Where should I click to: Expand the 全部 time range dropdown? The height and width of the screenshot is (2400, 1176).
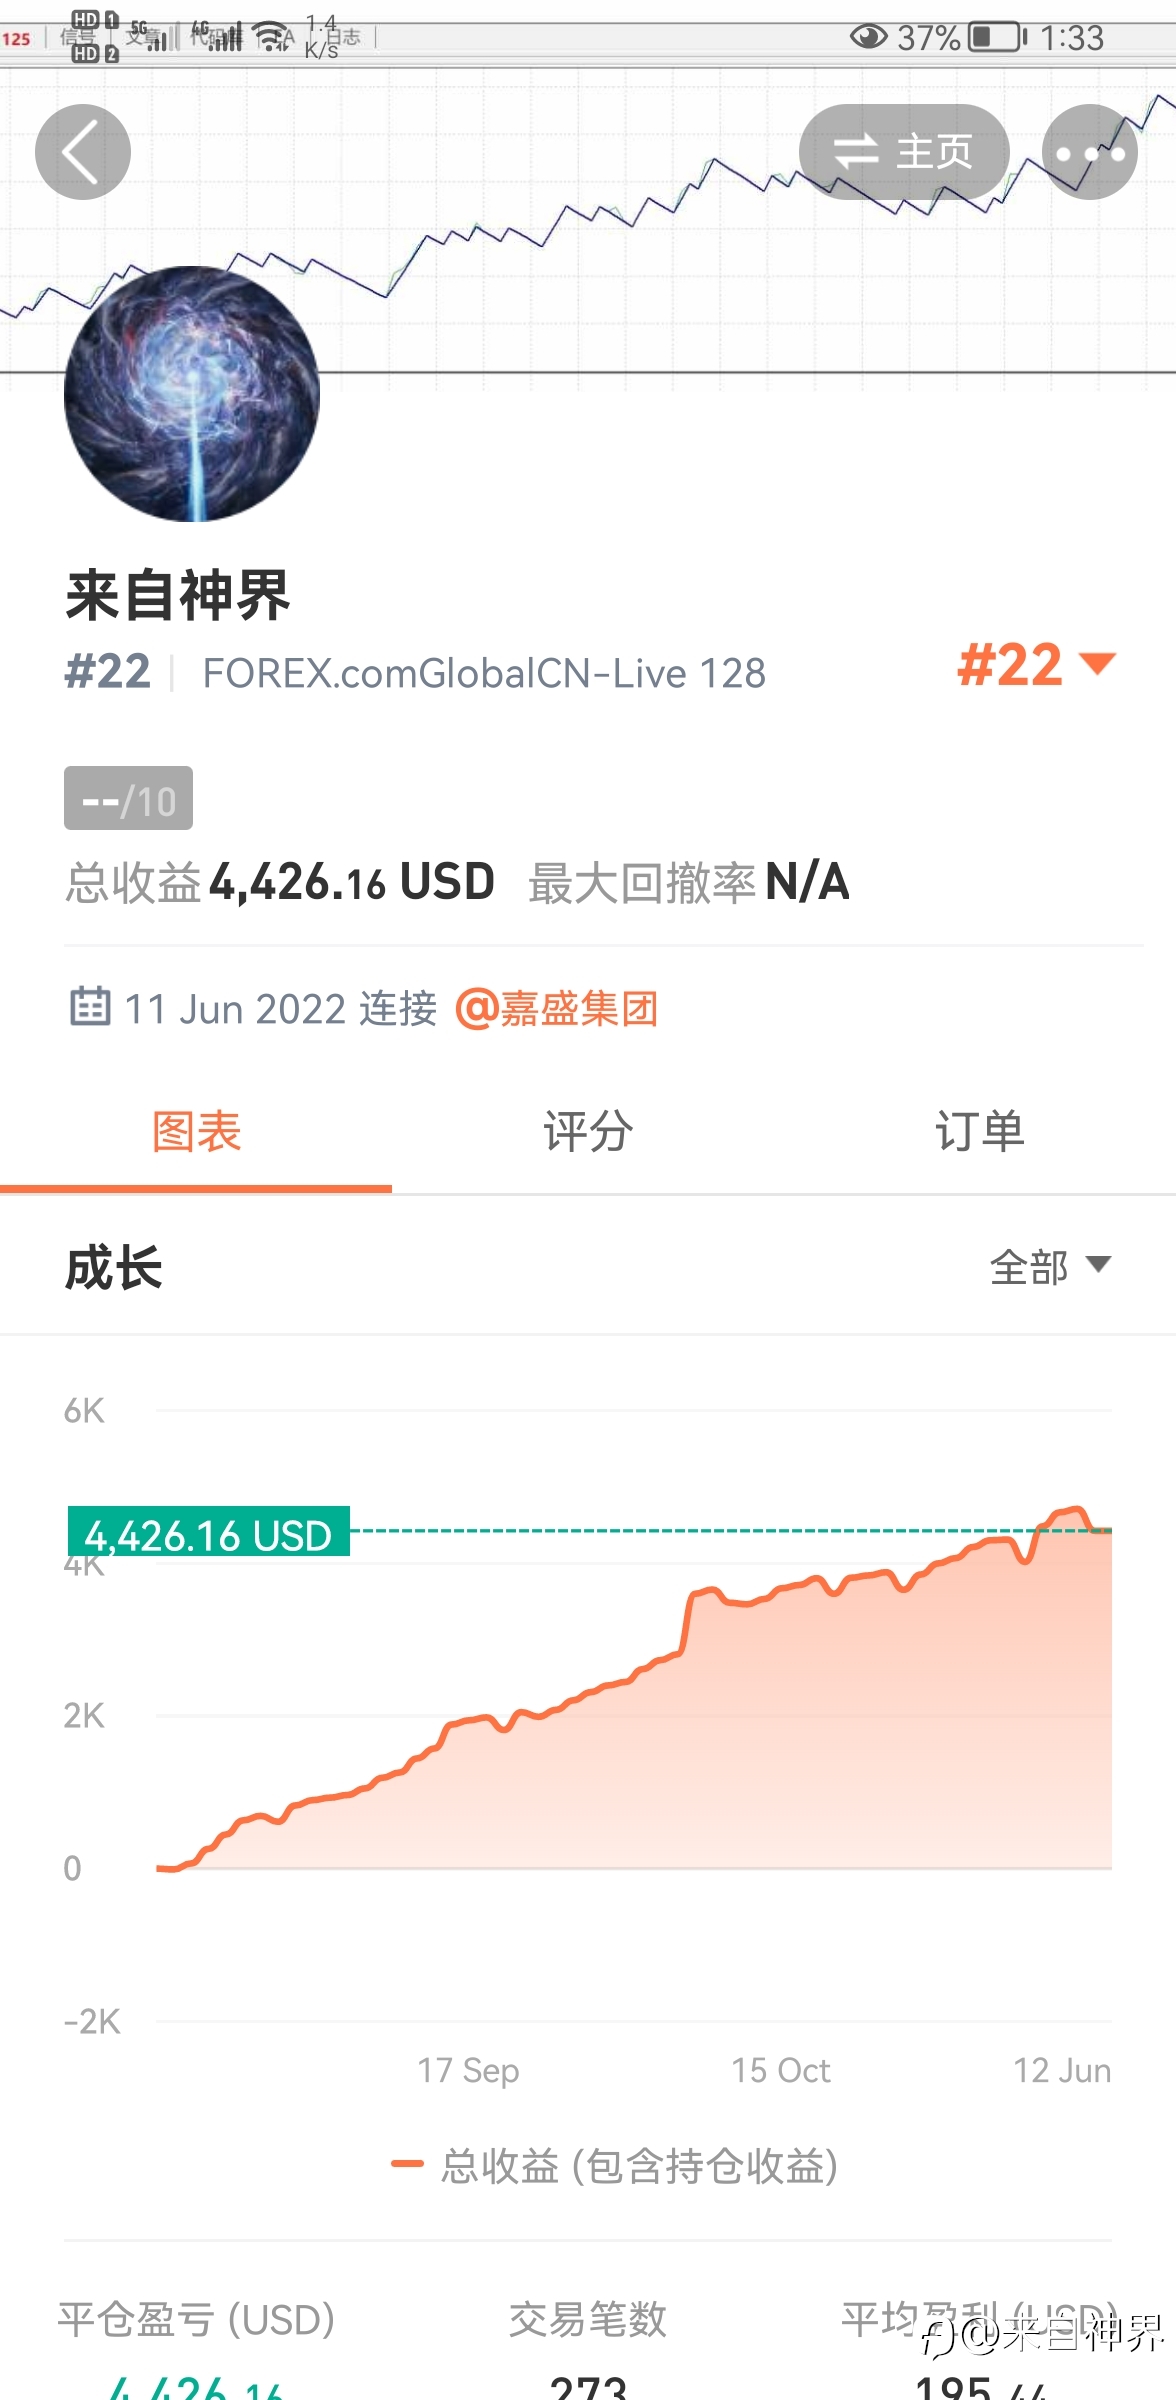pyautogui.click(x=1050, y=1267)
